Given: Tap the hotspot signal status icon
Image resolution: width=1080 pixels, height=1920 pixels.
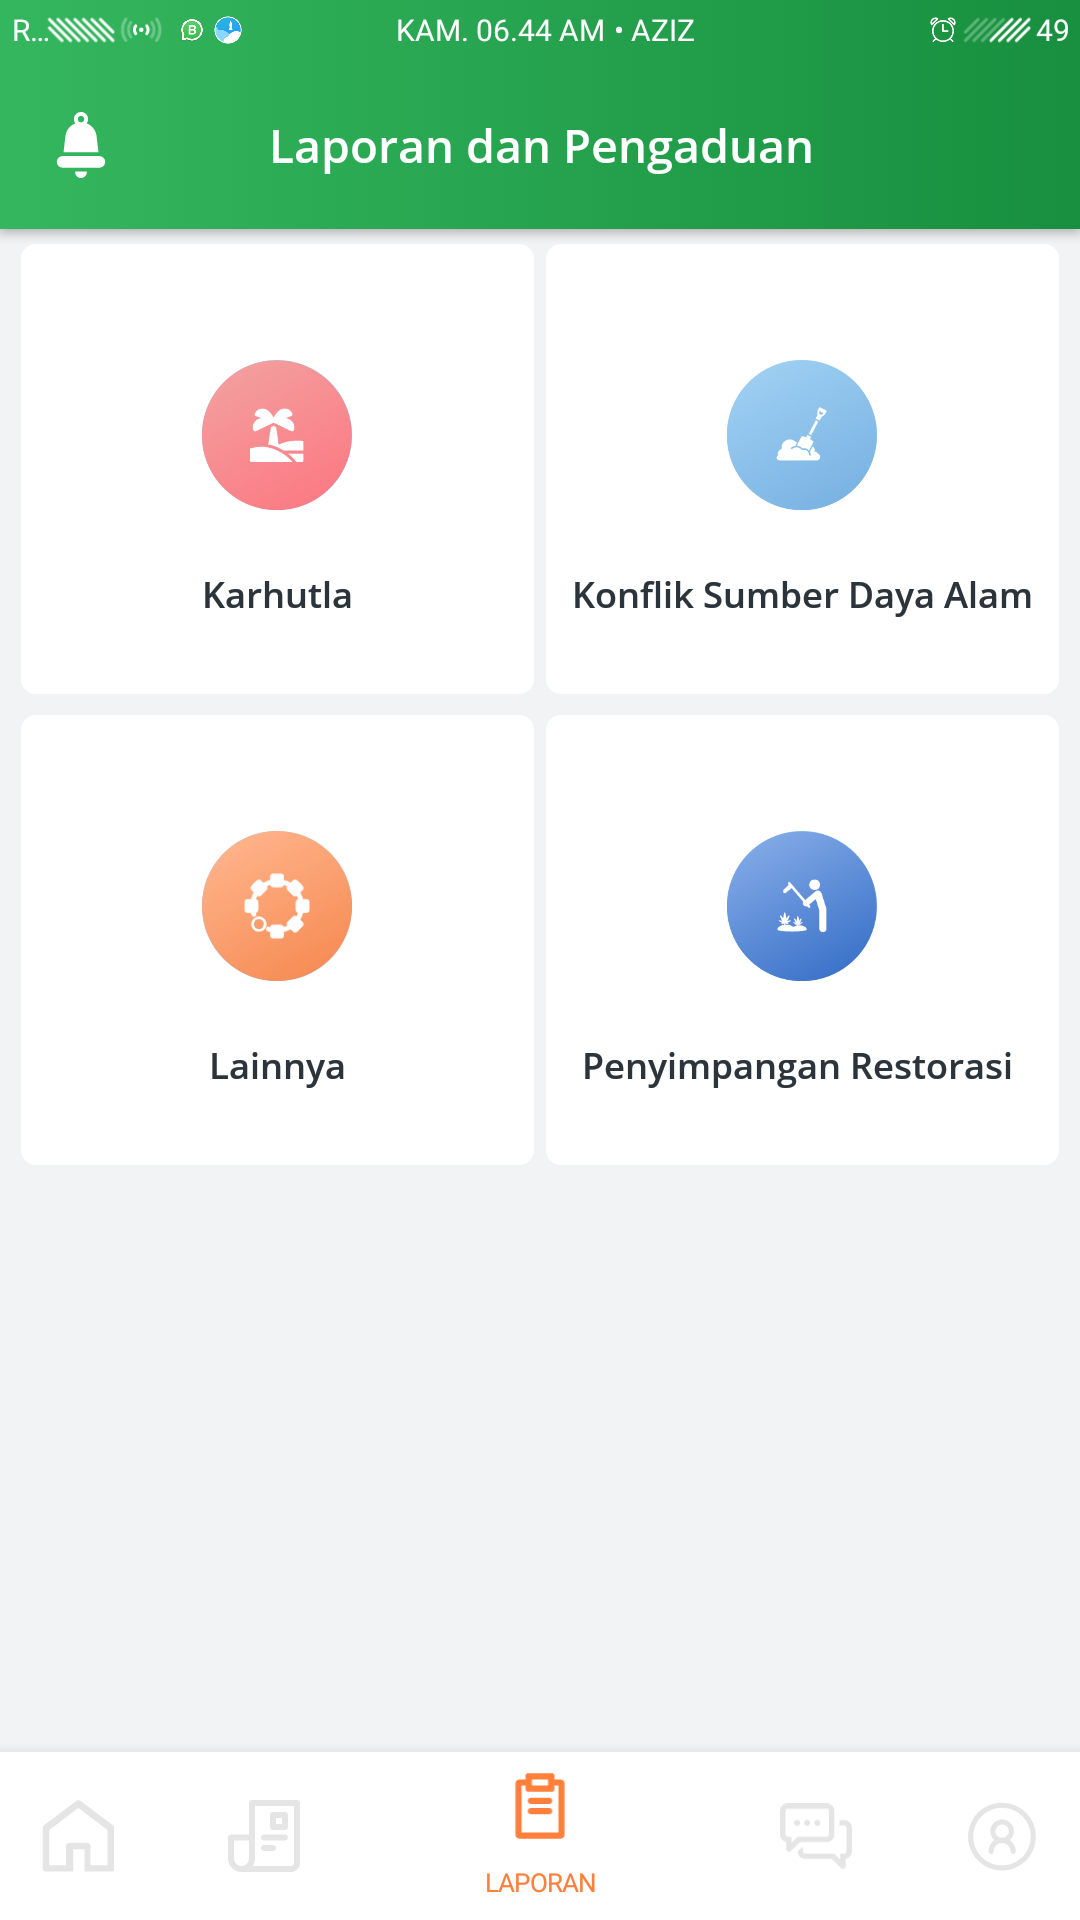Looking at the screenshot, I should click(141, 30).
